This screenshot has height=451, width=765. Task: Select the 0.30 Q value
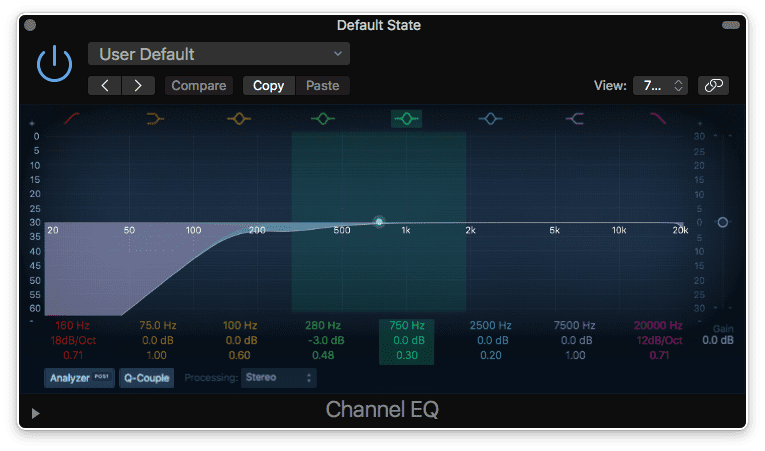pos(407,355)
